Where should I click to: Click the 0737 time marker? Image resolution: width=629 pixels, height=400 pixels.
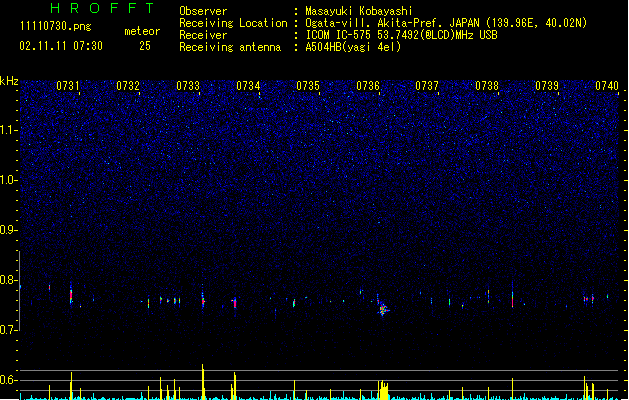[x=427, y=86]
